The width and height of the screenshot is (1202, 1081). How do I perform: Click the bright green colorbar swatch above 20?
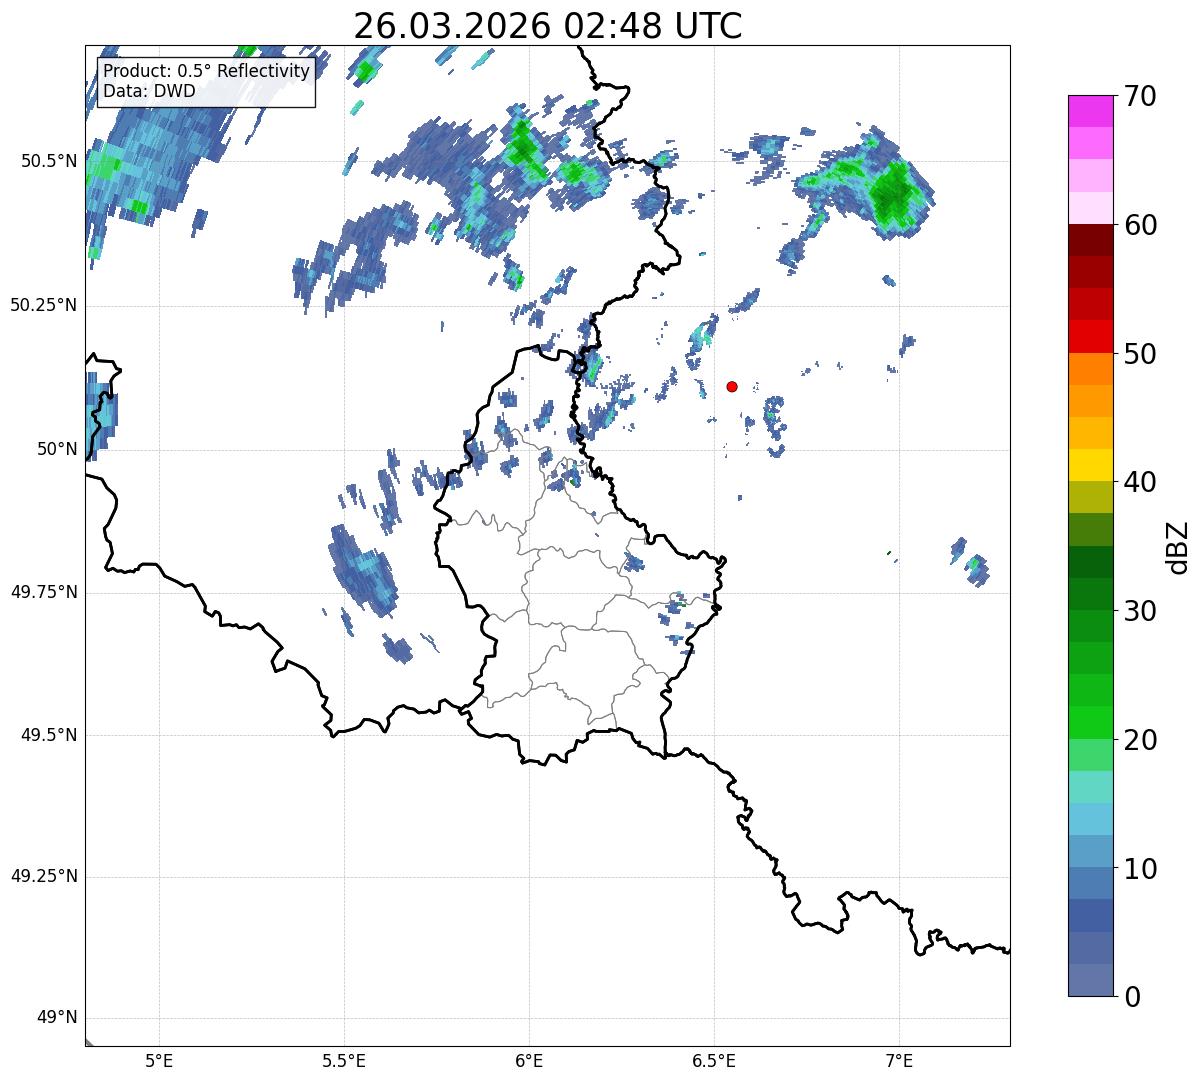tap(1090, 722)
